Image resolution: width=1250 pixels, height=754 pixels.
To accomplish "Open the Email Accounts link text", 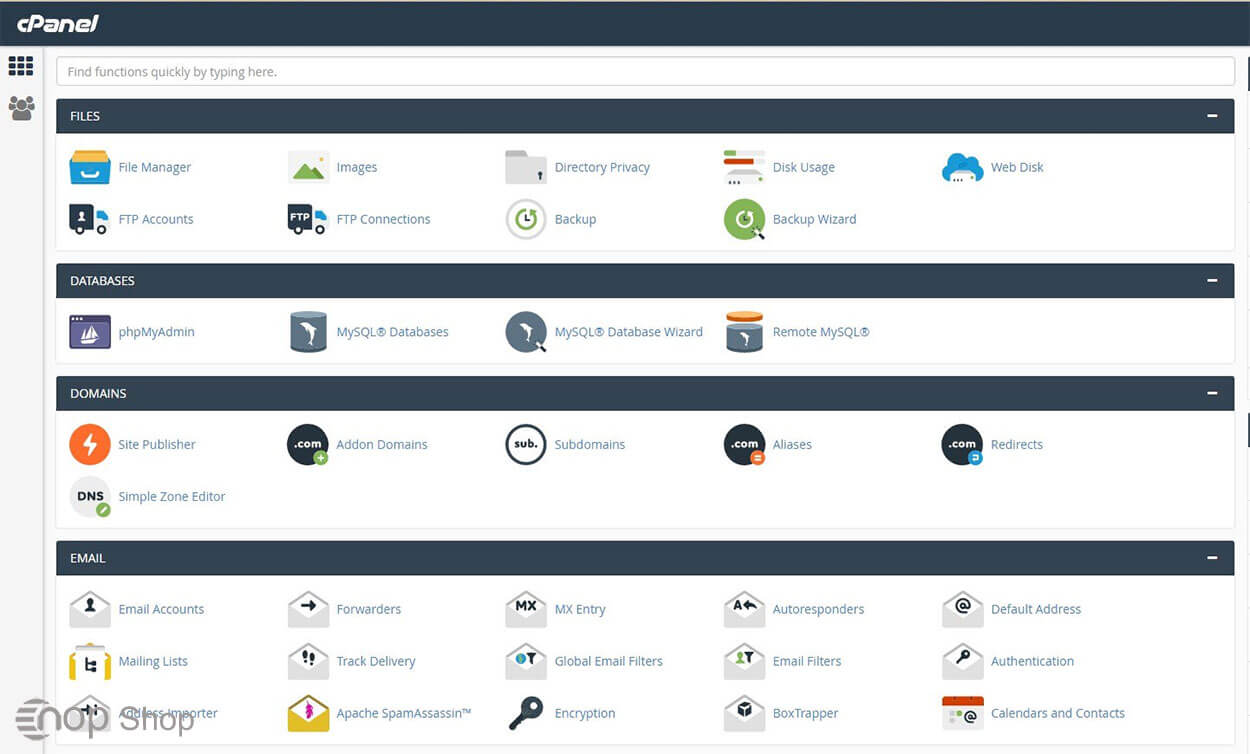I will (161, 608).
